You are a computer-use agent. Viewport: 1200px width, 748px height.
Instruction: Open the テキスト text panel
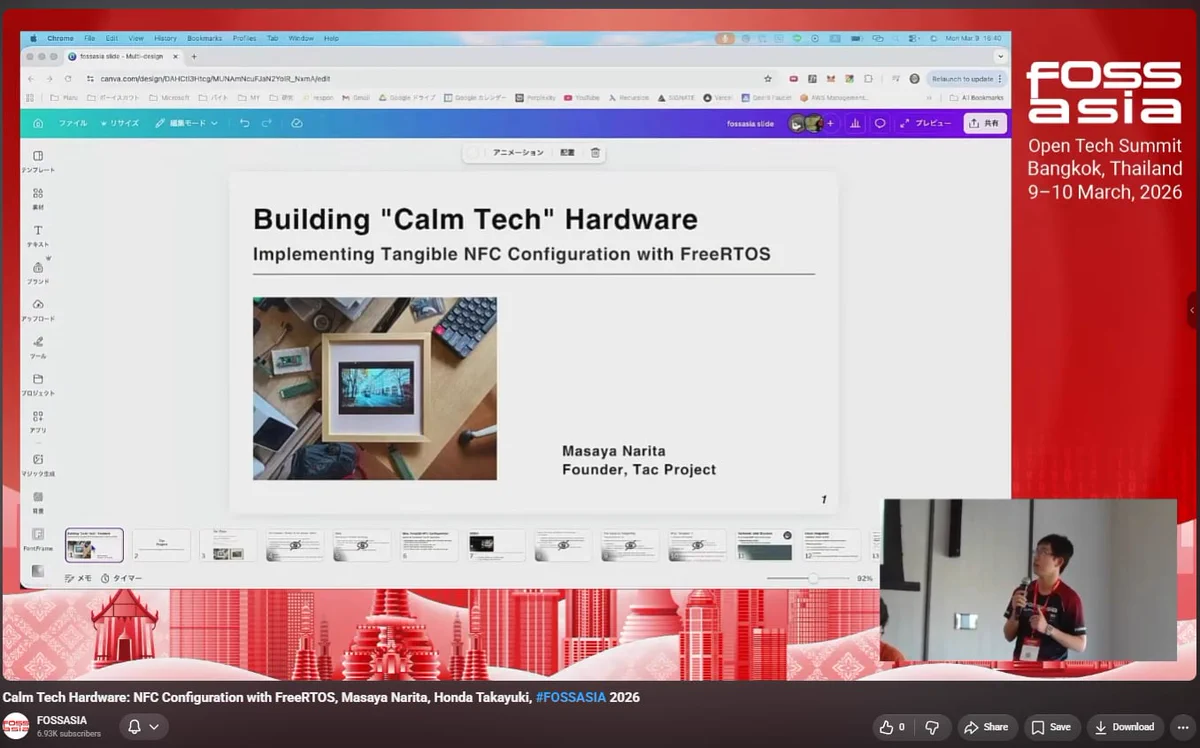coord(38,236)
